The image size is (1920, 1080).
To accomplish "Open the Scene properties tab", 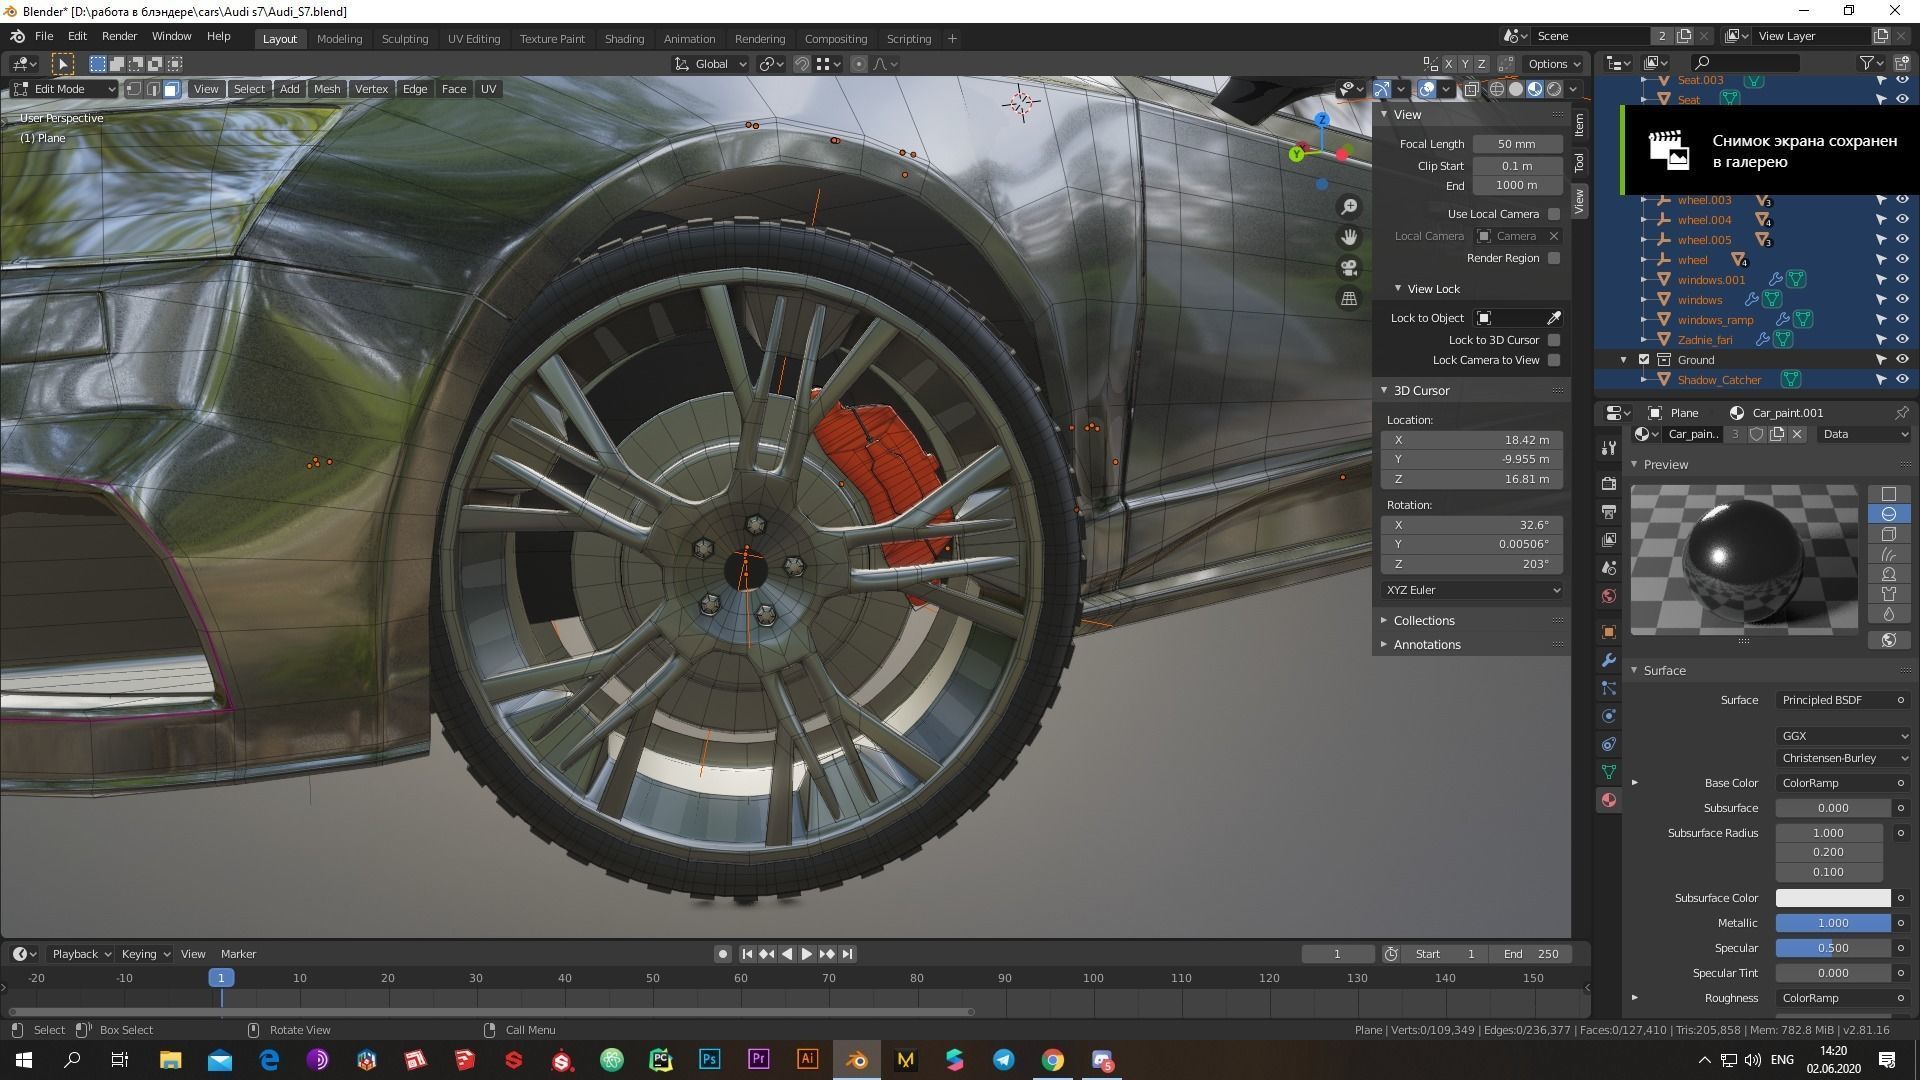I will click(x=1608, y=568).
